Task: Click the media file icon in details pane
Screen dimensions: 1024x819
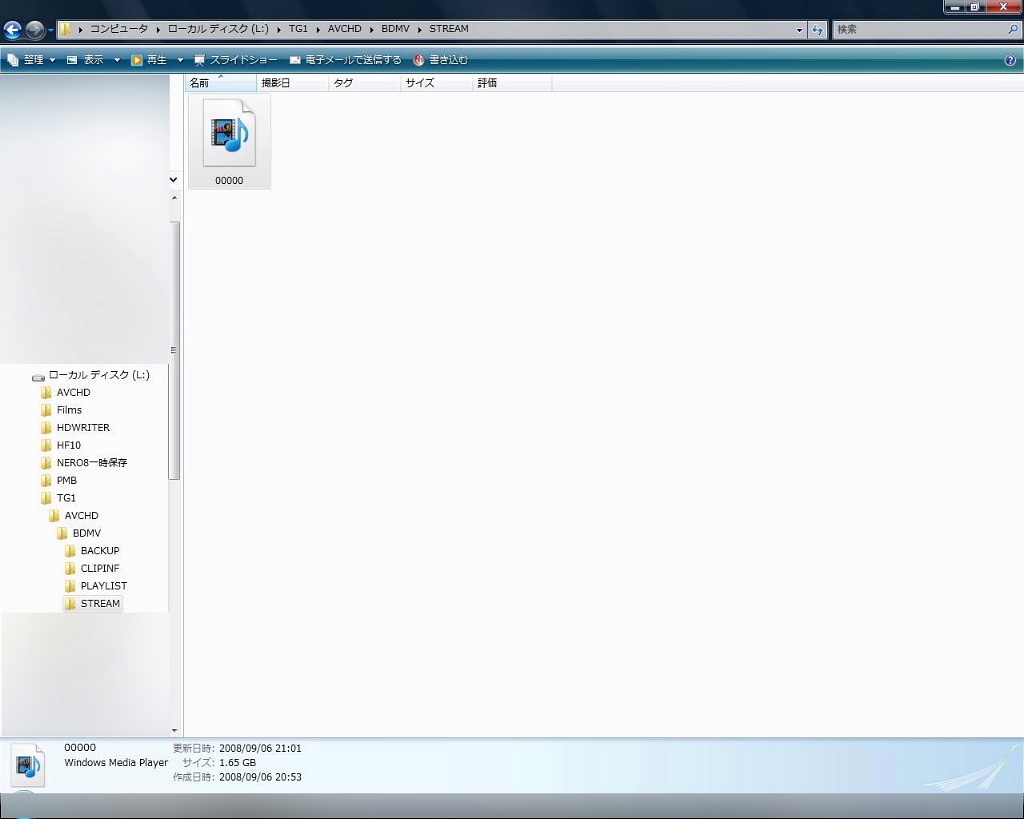Action: pyautogui.click(x=28, y=765)
